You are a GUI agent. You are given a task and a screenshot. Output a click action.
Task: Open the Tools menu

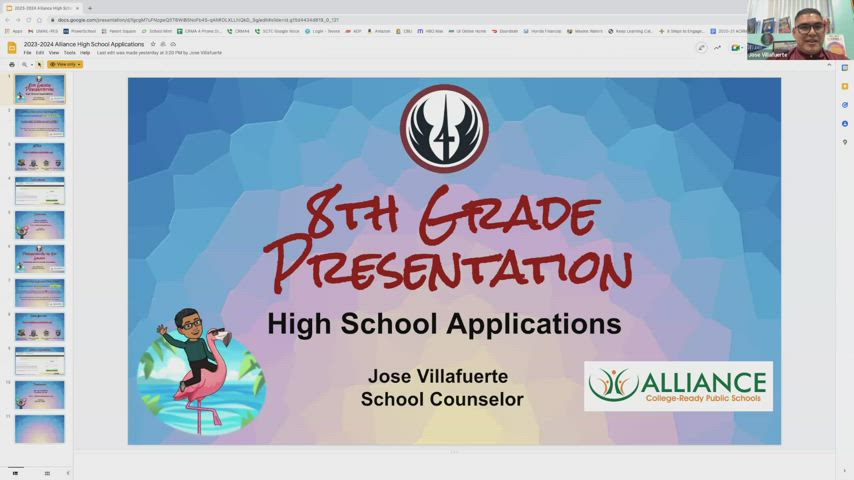point(69,53)
